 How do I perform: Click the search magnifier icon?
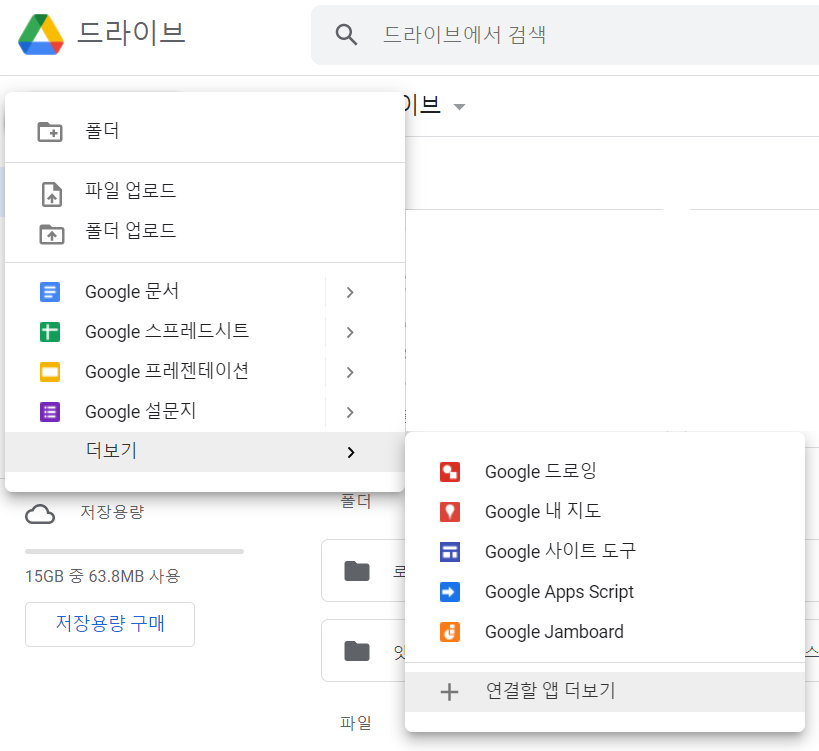(346, 34)
